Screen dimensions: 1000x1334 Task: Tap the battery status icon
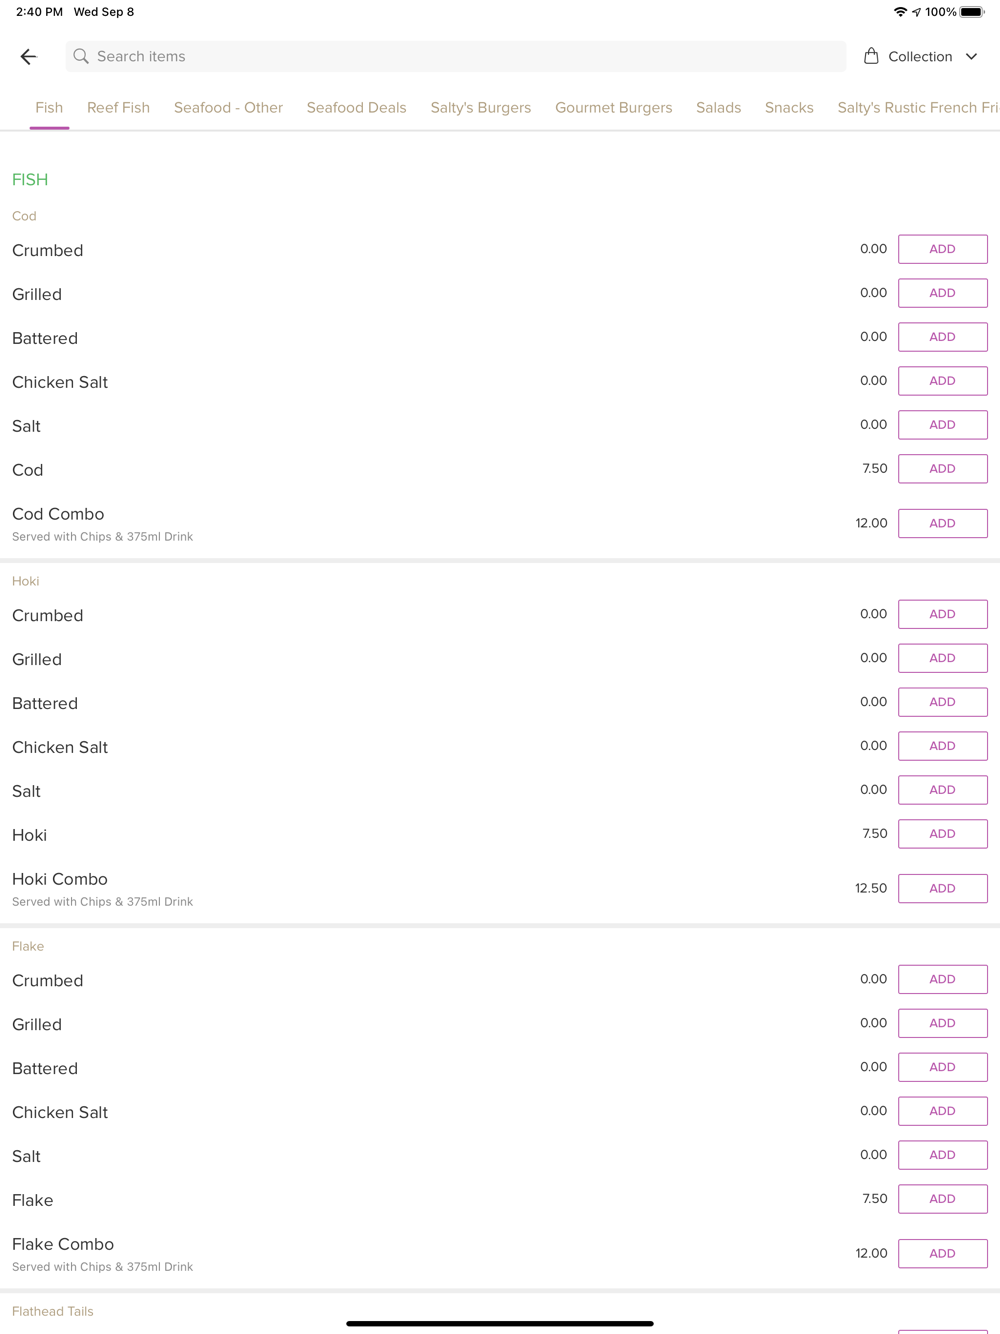(x=972, y=12)
